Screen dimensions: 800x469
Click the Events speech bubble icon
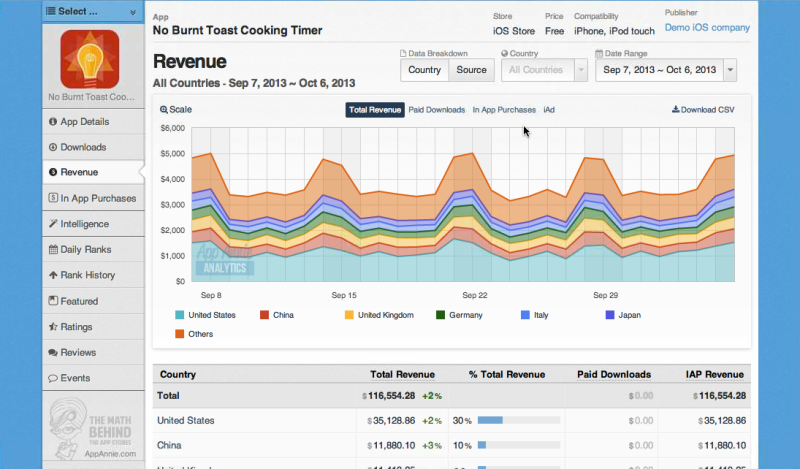coord(53,378)
